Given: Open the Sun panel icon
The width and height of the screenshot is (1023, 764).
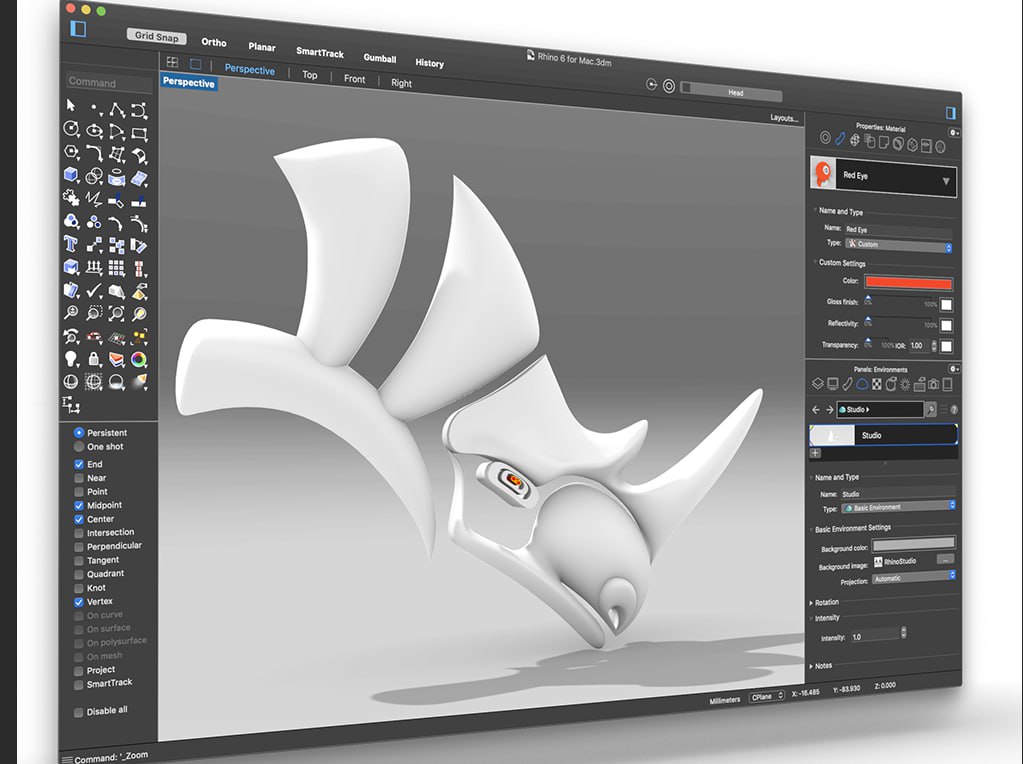Looking at the screenshot, I should [x=904, y=384].
